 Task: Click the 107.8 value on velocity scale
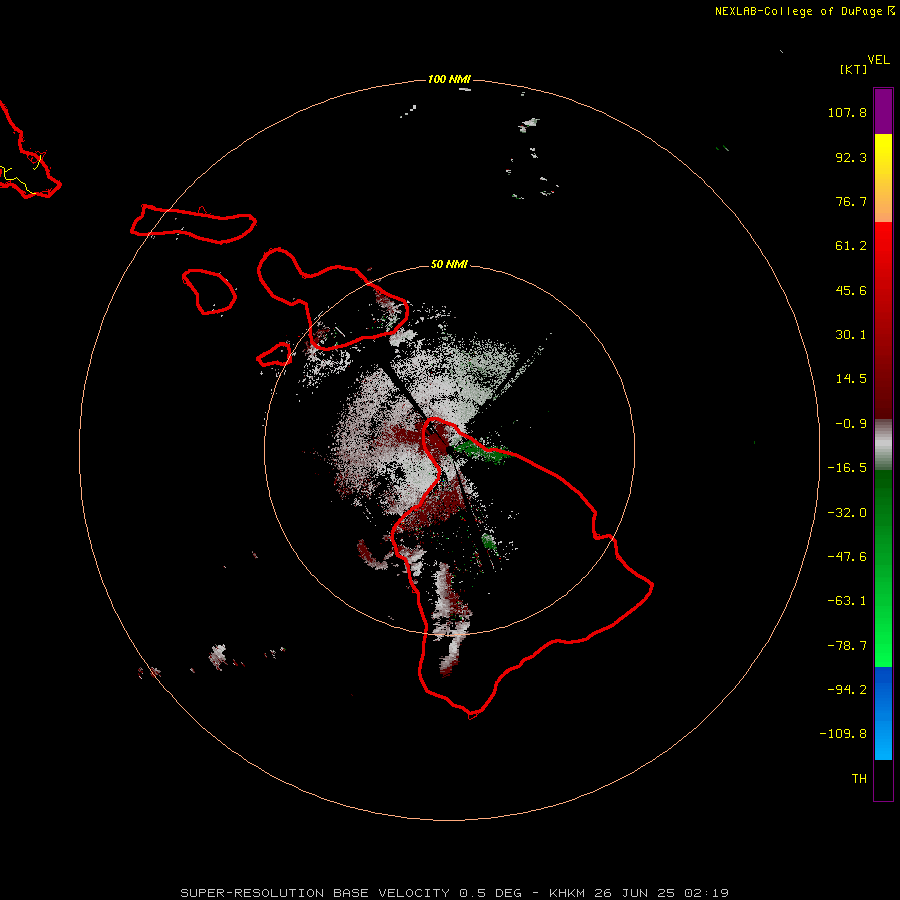847,112
